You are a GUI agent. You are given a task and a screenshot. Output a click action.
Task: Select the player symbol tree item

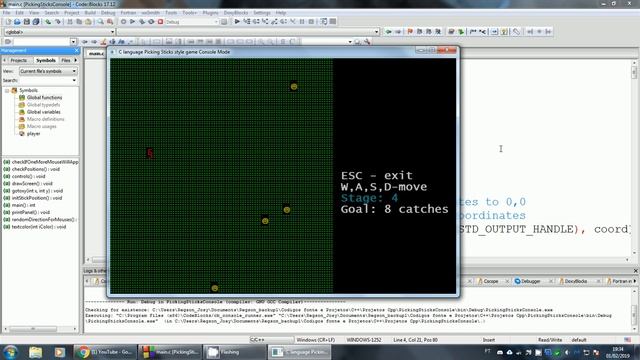pyautogui.click(x=33, y=133)
